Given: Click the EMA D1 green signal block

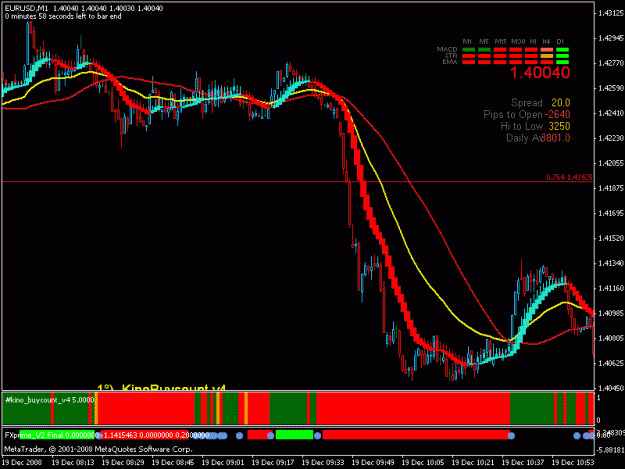Looking at the screenshot, I should [x=562, y=62].
